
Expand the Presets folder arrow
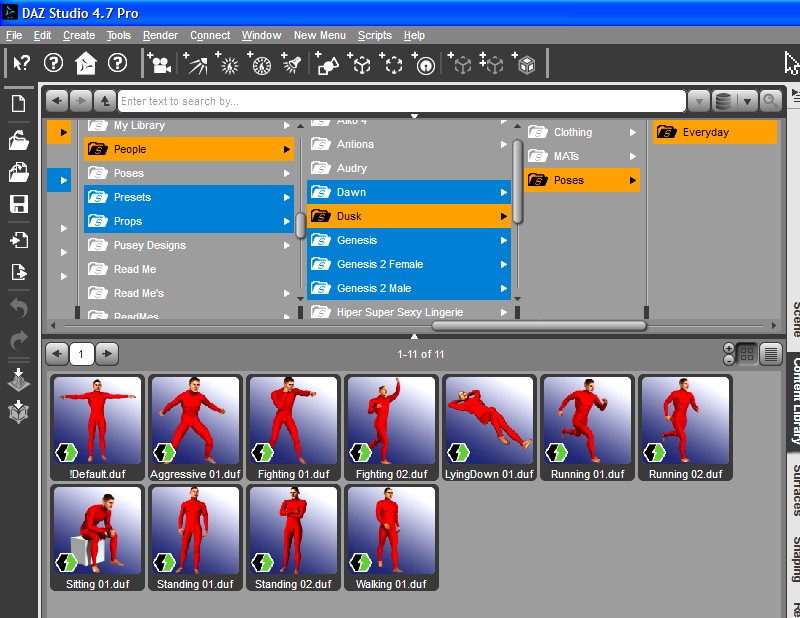point(287,197)
